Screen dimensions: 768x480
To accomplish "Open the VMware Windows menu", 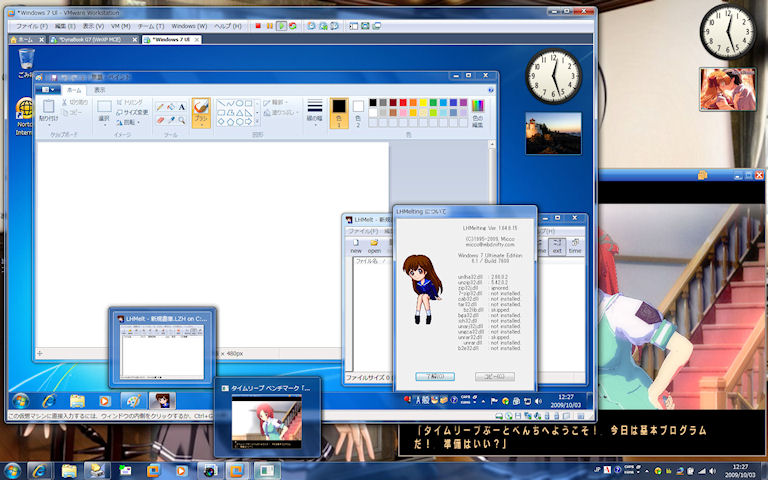I will pyautogui.click(x=189, y=26).
